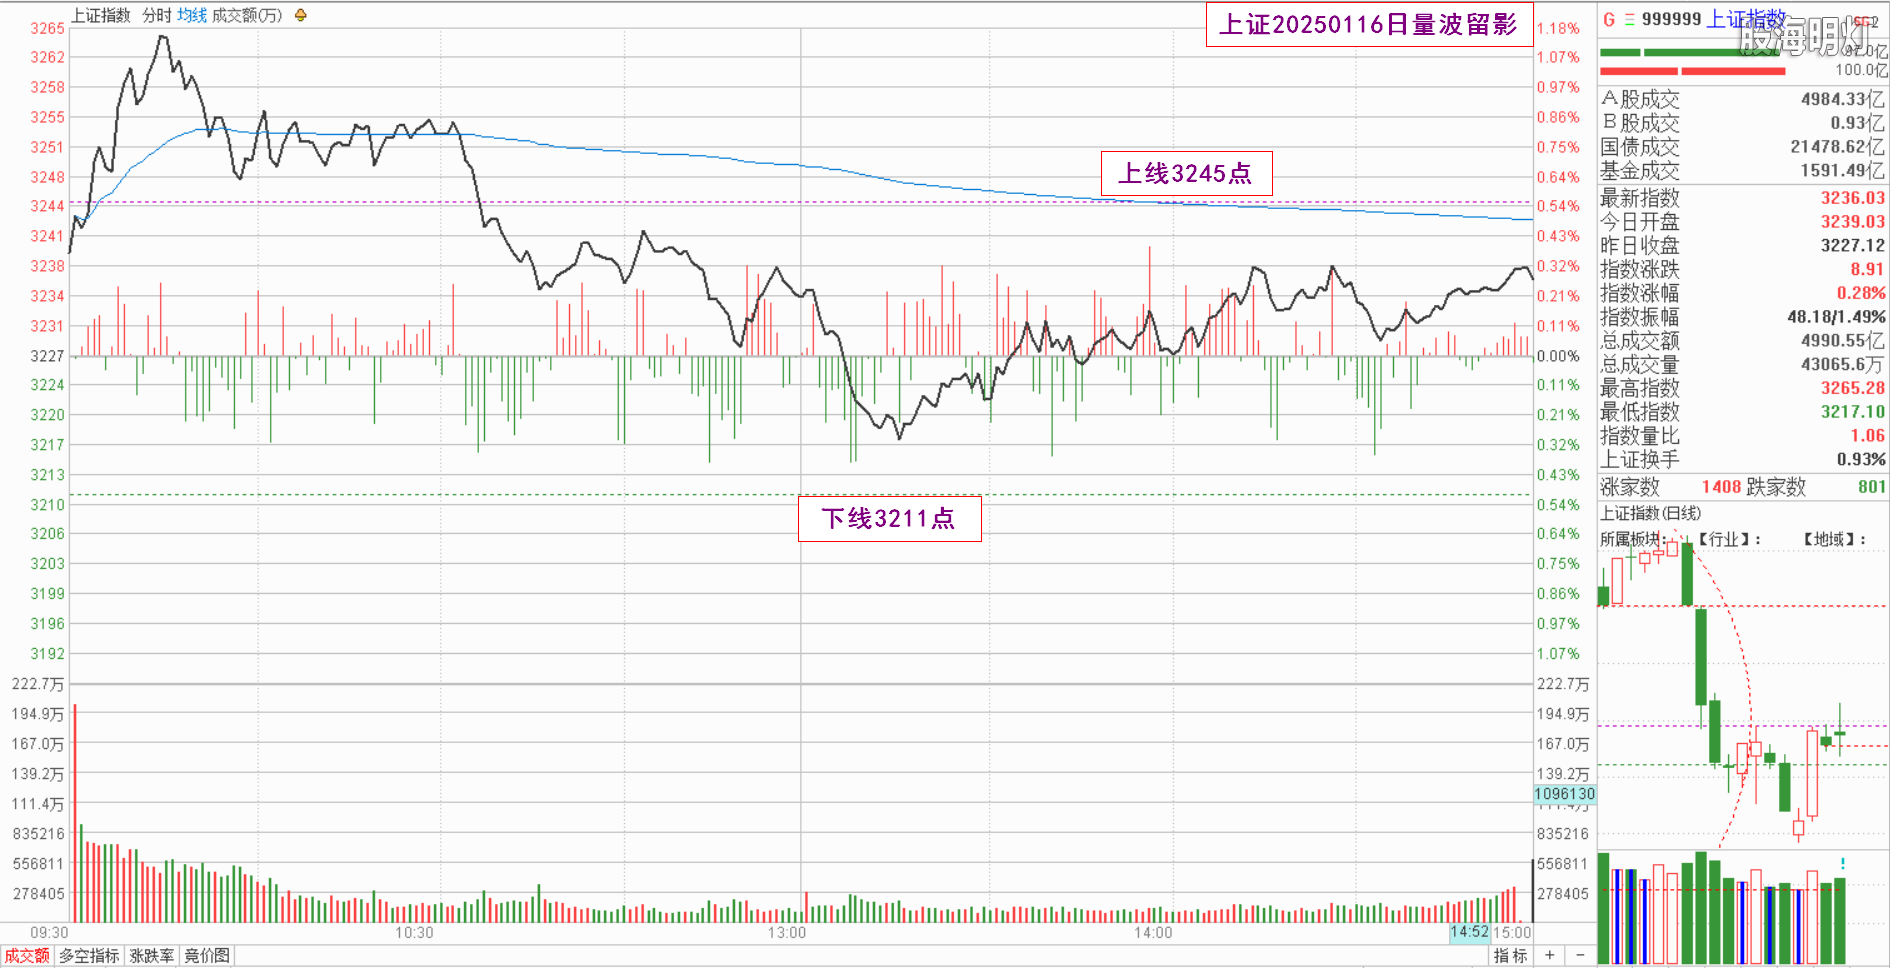The width and height of the screenshot is (1890, 968).
Task: Click the 09:30 time axis label
Action: point(49,932)
